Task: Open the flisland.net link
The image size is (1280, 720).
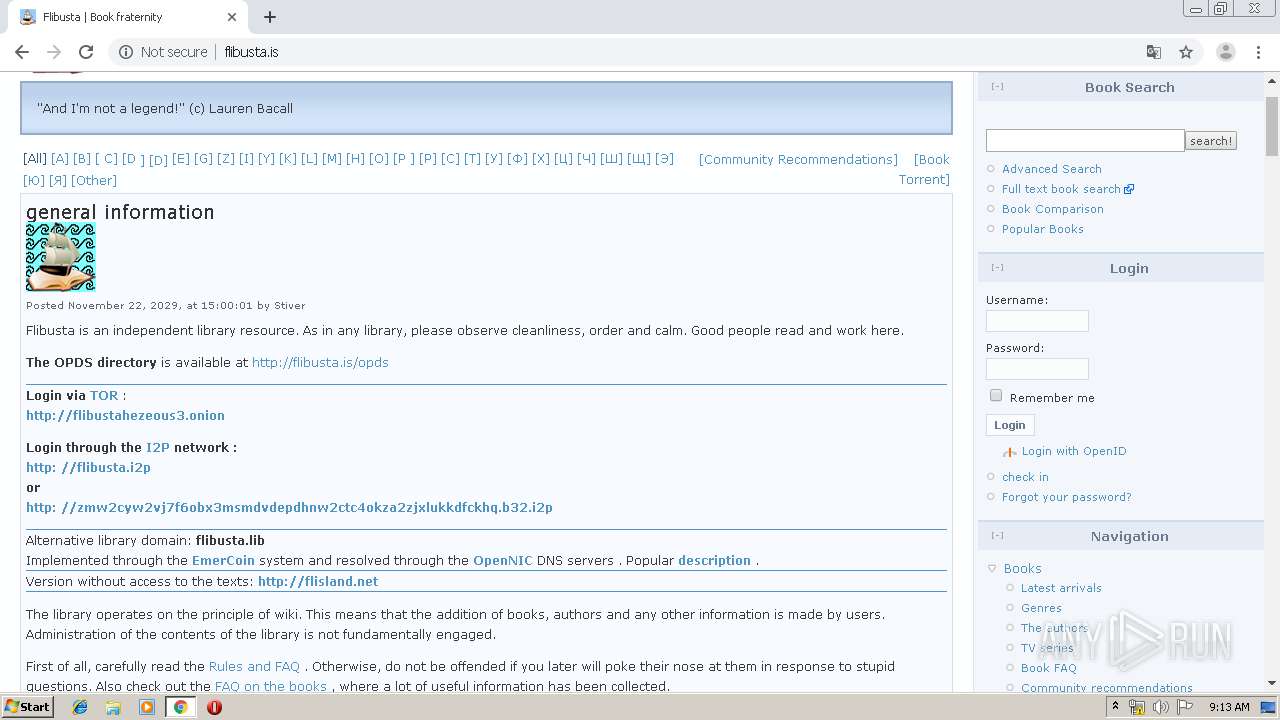Action: 318,581
